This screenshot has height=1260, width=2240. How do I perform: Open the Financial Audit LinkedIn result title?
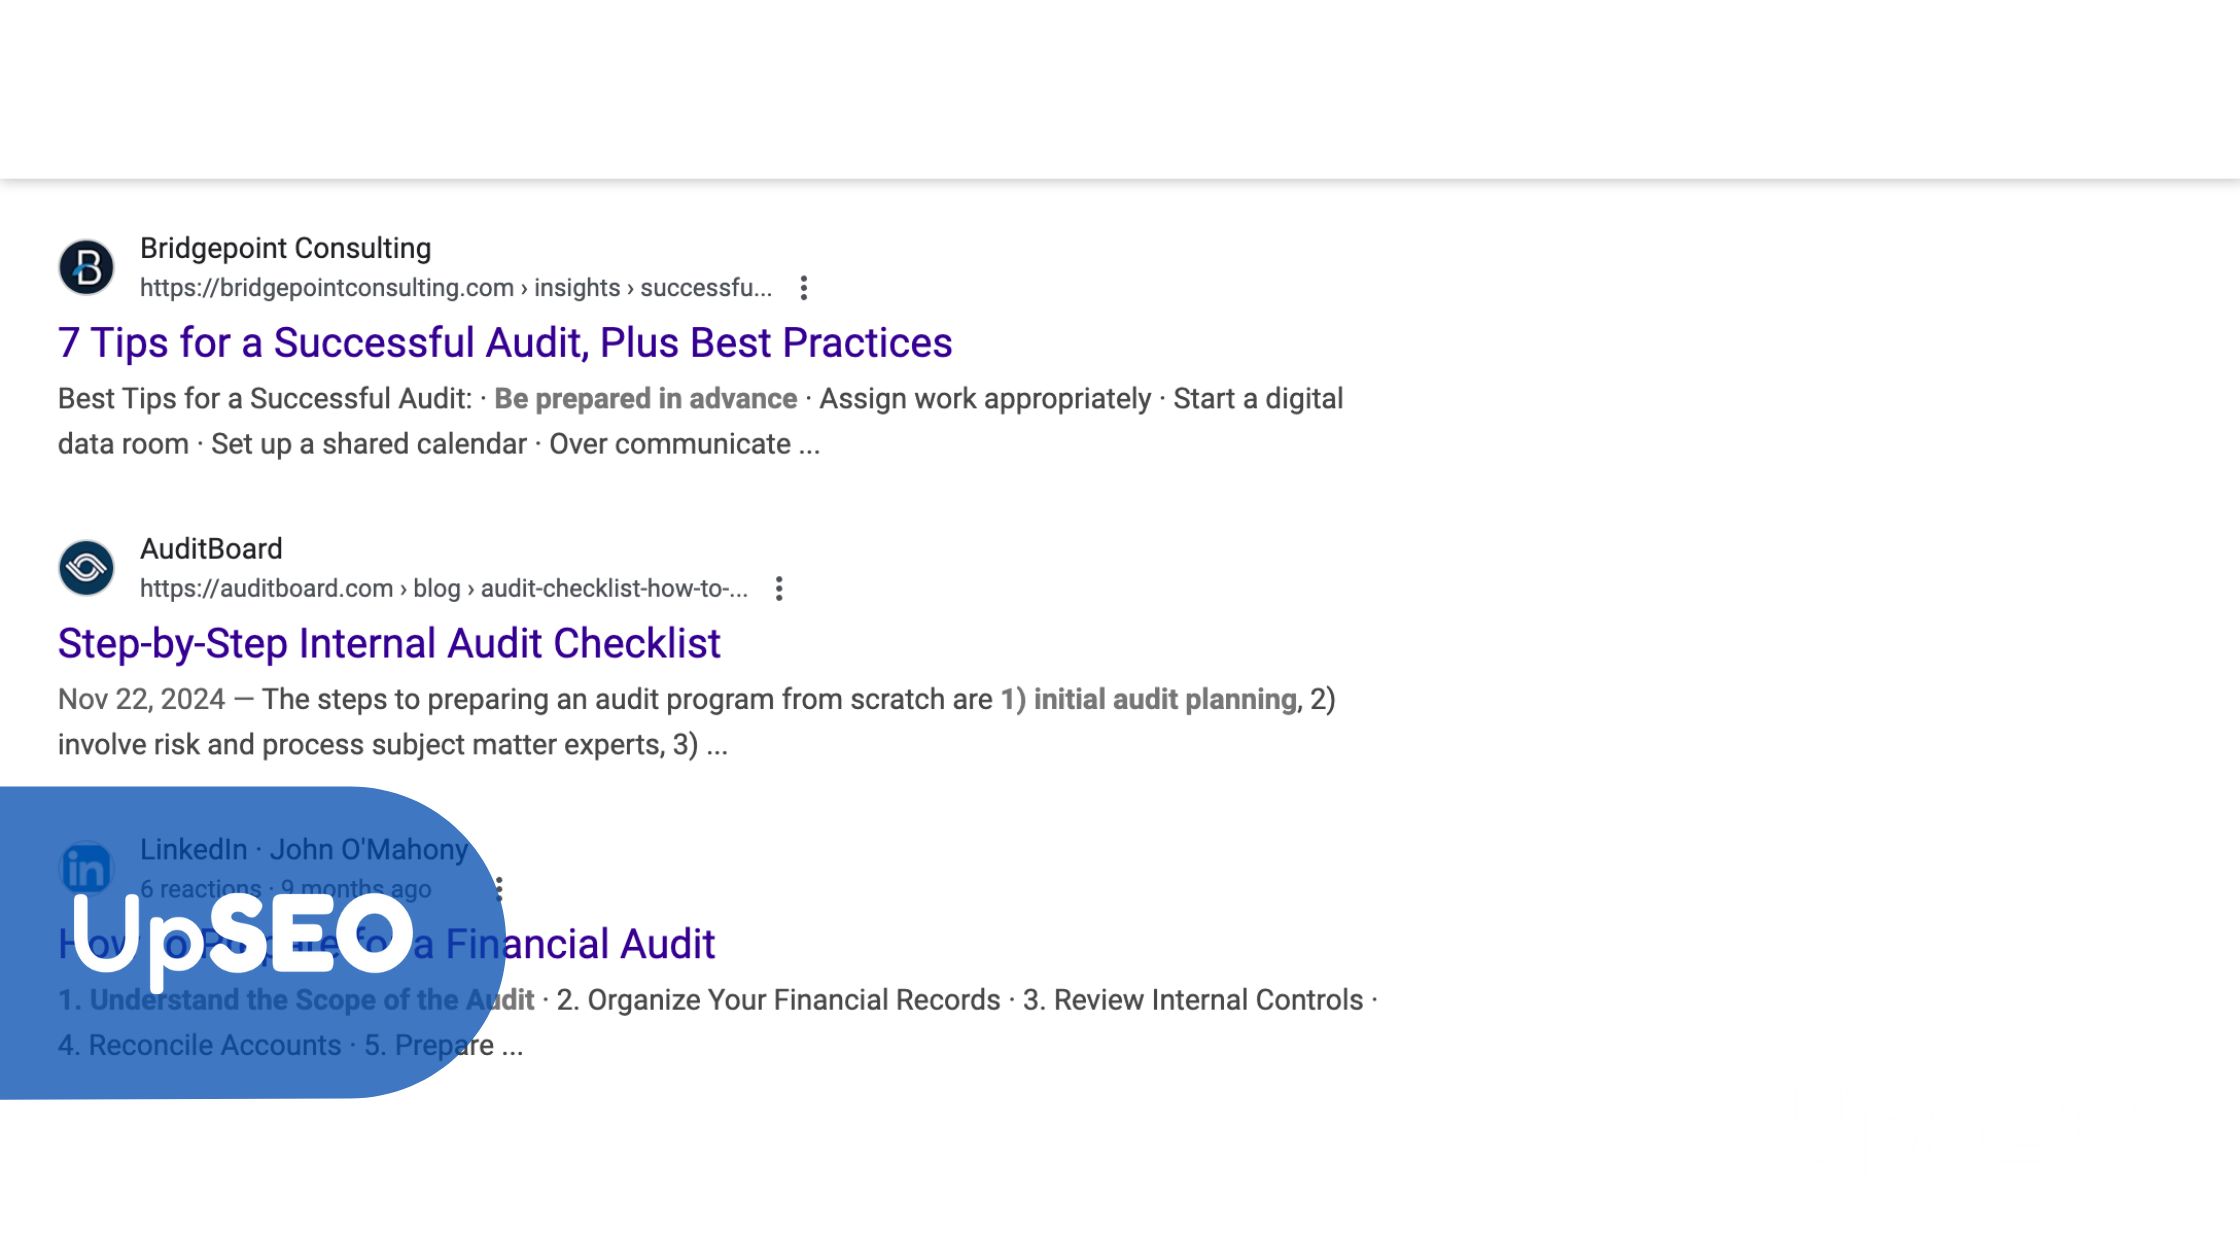387,944
